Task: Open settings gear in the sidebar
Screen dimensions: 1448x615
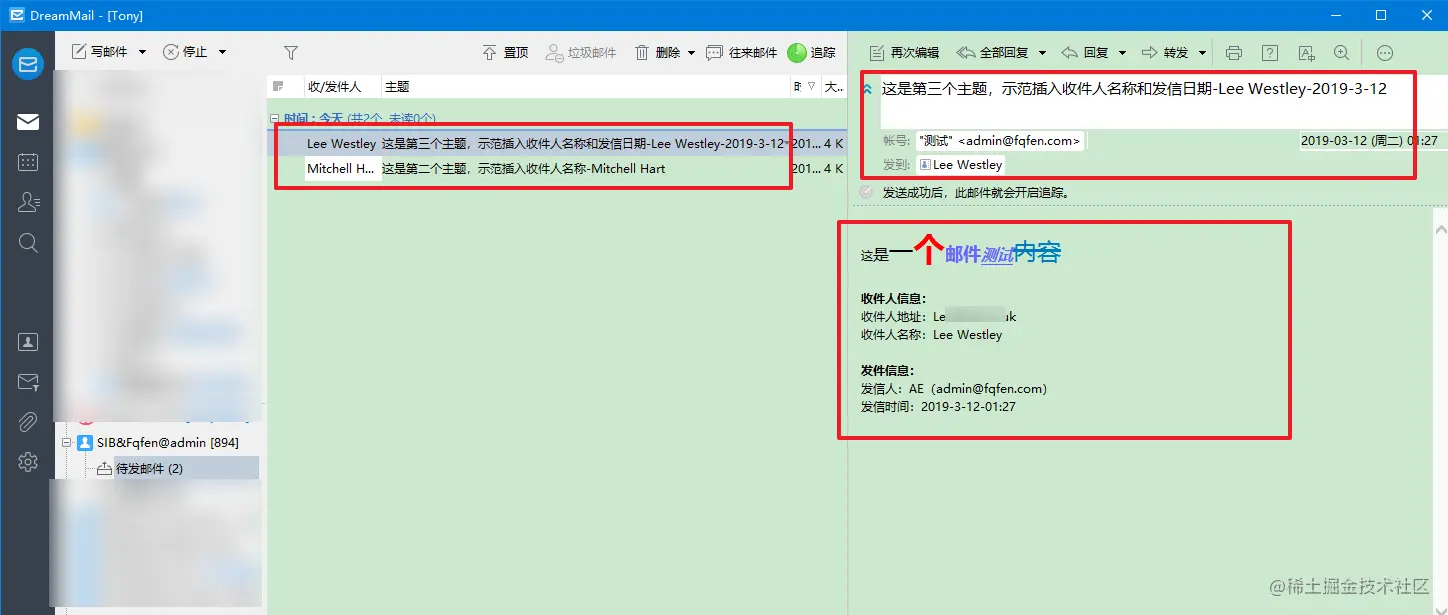Action: pyautogui.click(x=28, y=462)
